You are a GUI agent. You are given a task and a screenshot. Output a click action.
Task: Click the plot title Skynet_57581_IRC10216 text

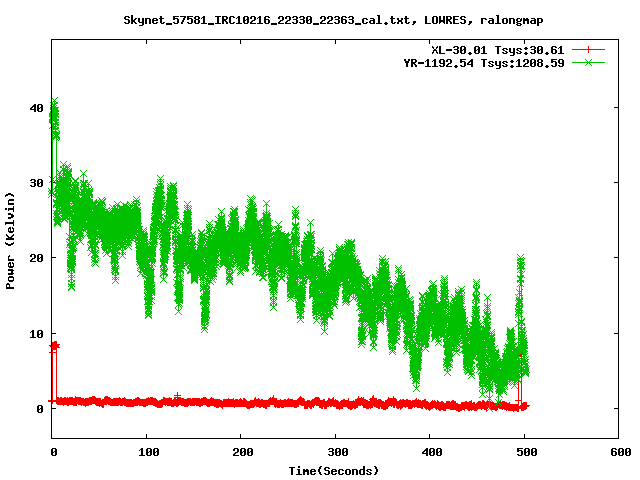[x=333, y=20]
